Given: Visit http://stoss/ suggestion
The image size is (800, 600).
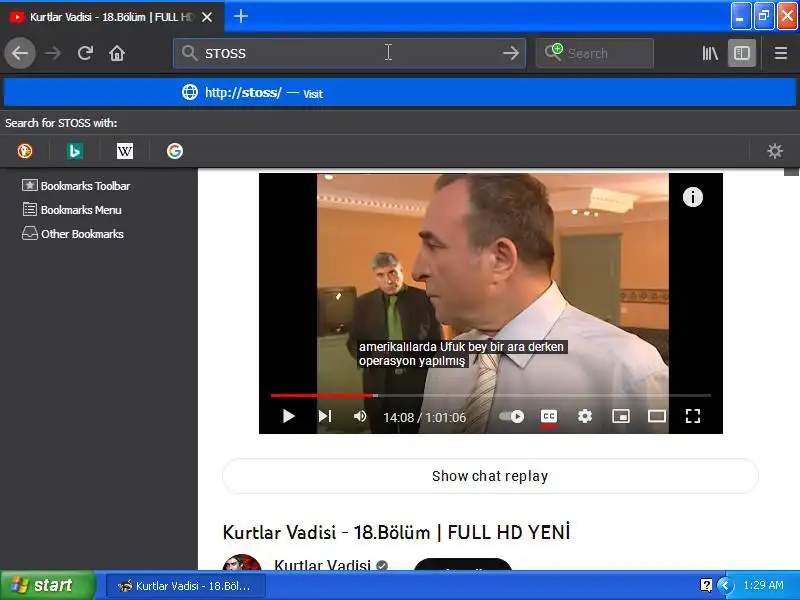Looking at the screenshot, I should (399, 93).
